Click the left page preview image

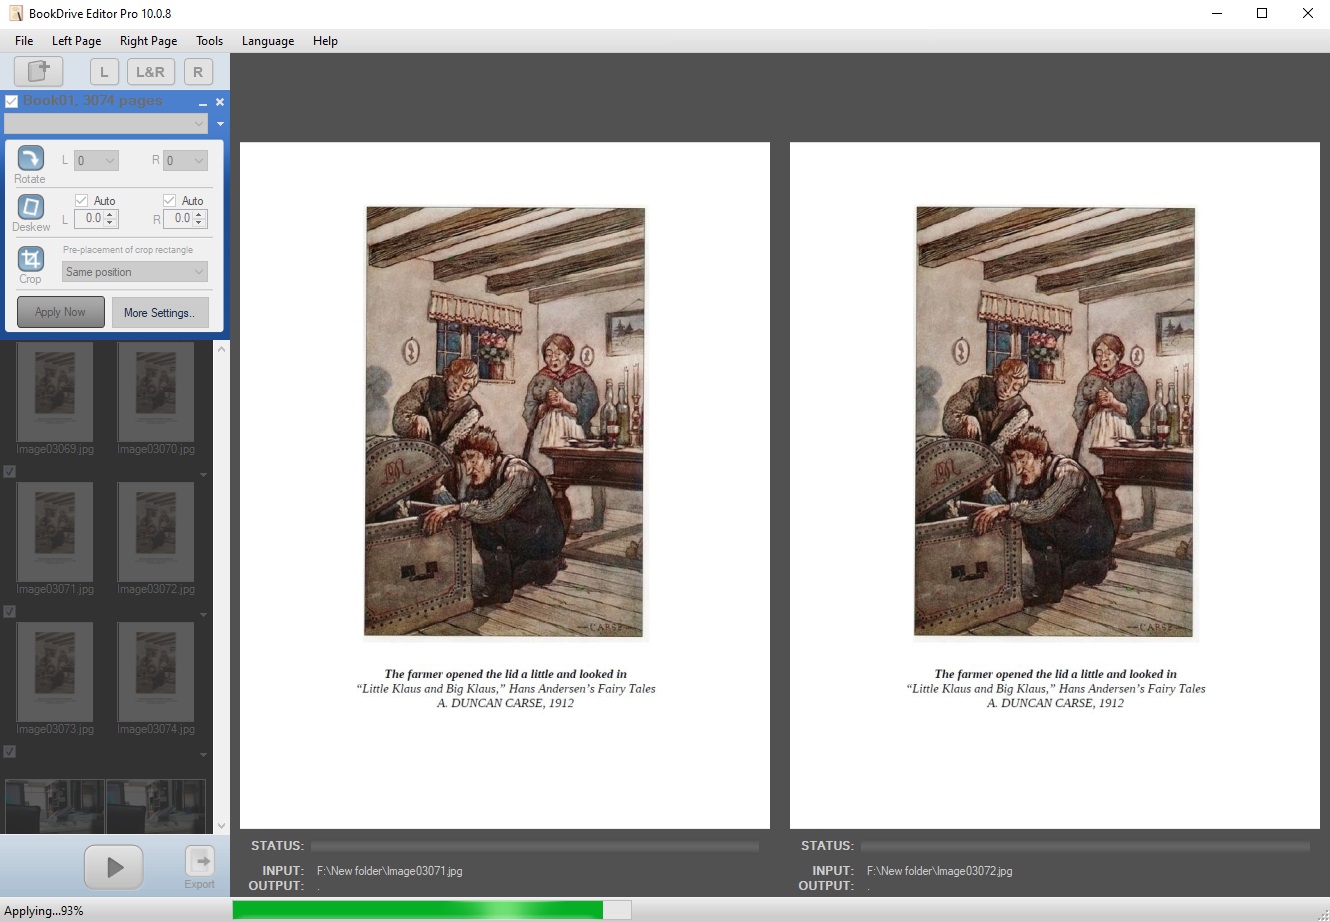[505, 485]
